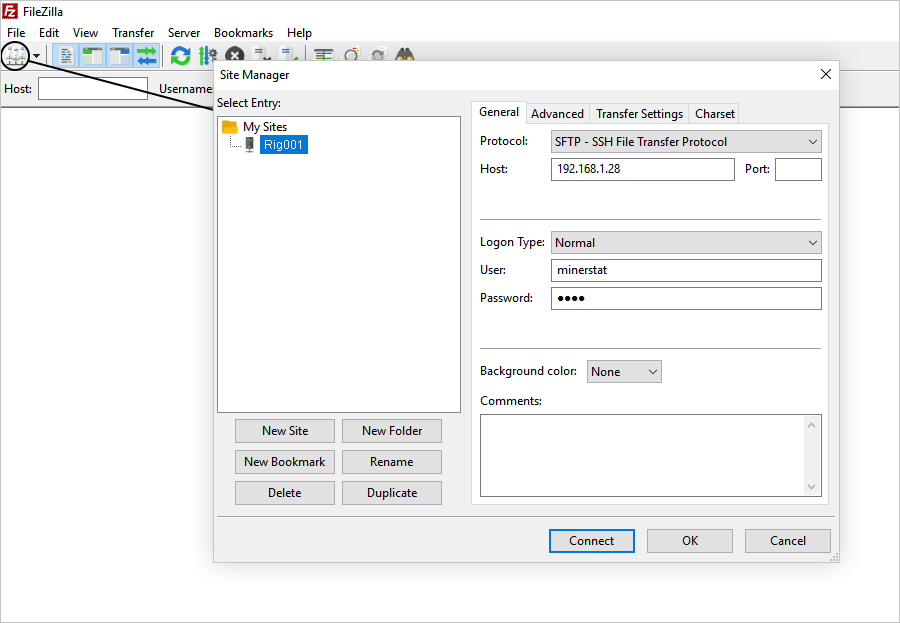Toggle the synchronized browsing icon
The width and height of the screenshot is (900, 623).
[378, 55]
